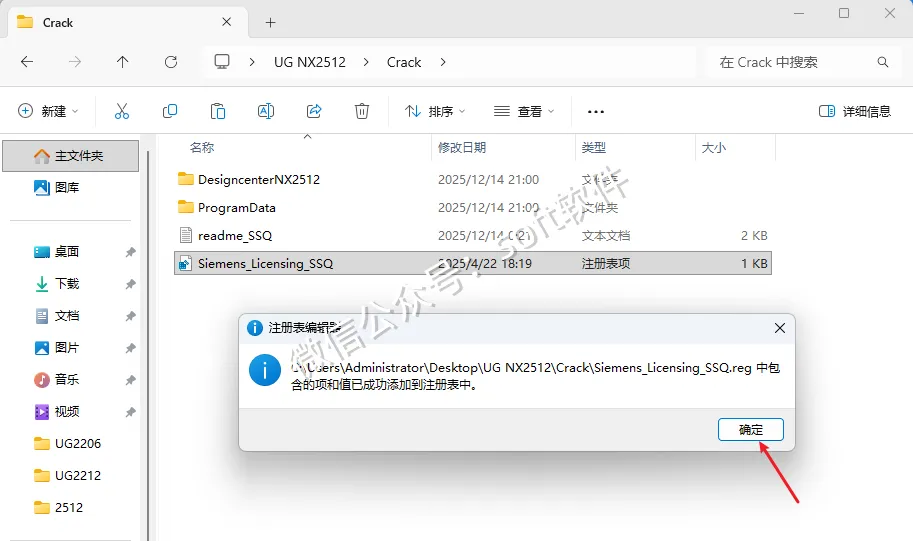This screenshot has width=913, height=541.
Task: Click the Share icon in toolbar
Action: click(314, 111)
